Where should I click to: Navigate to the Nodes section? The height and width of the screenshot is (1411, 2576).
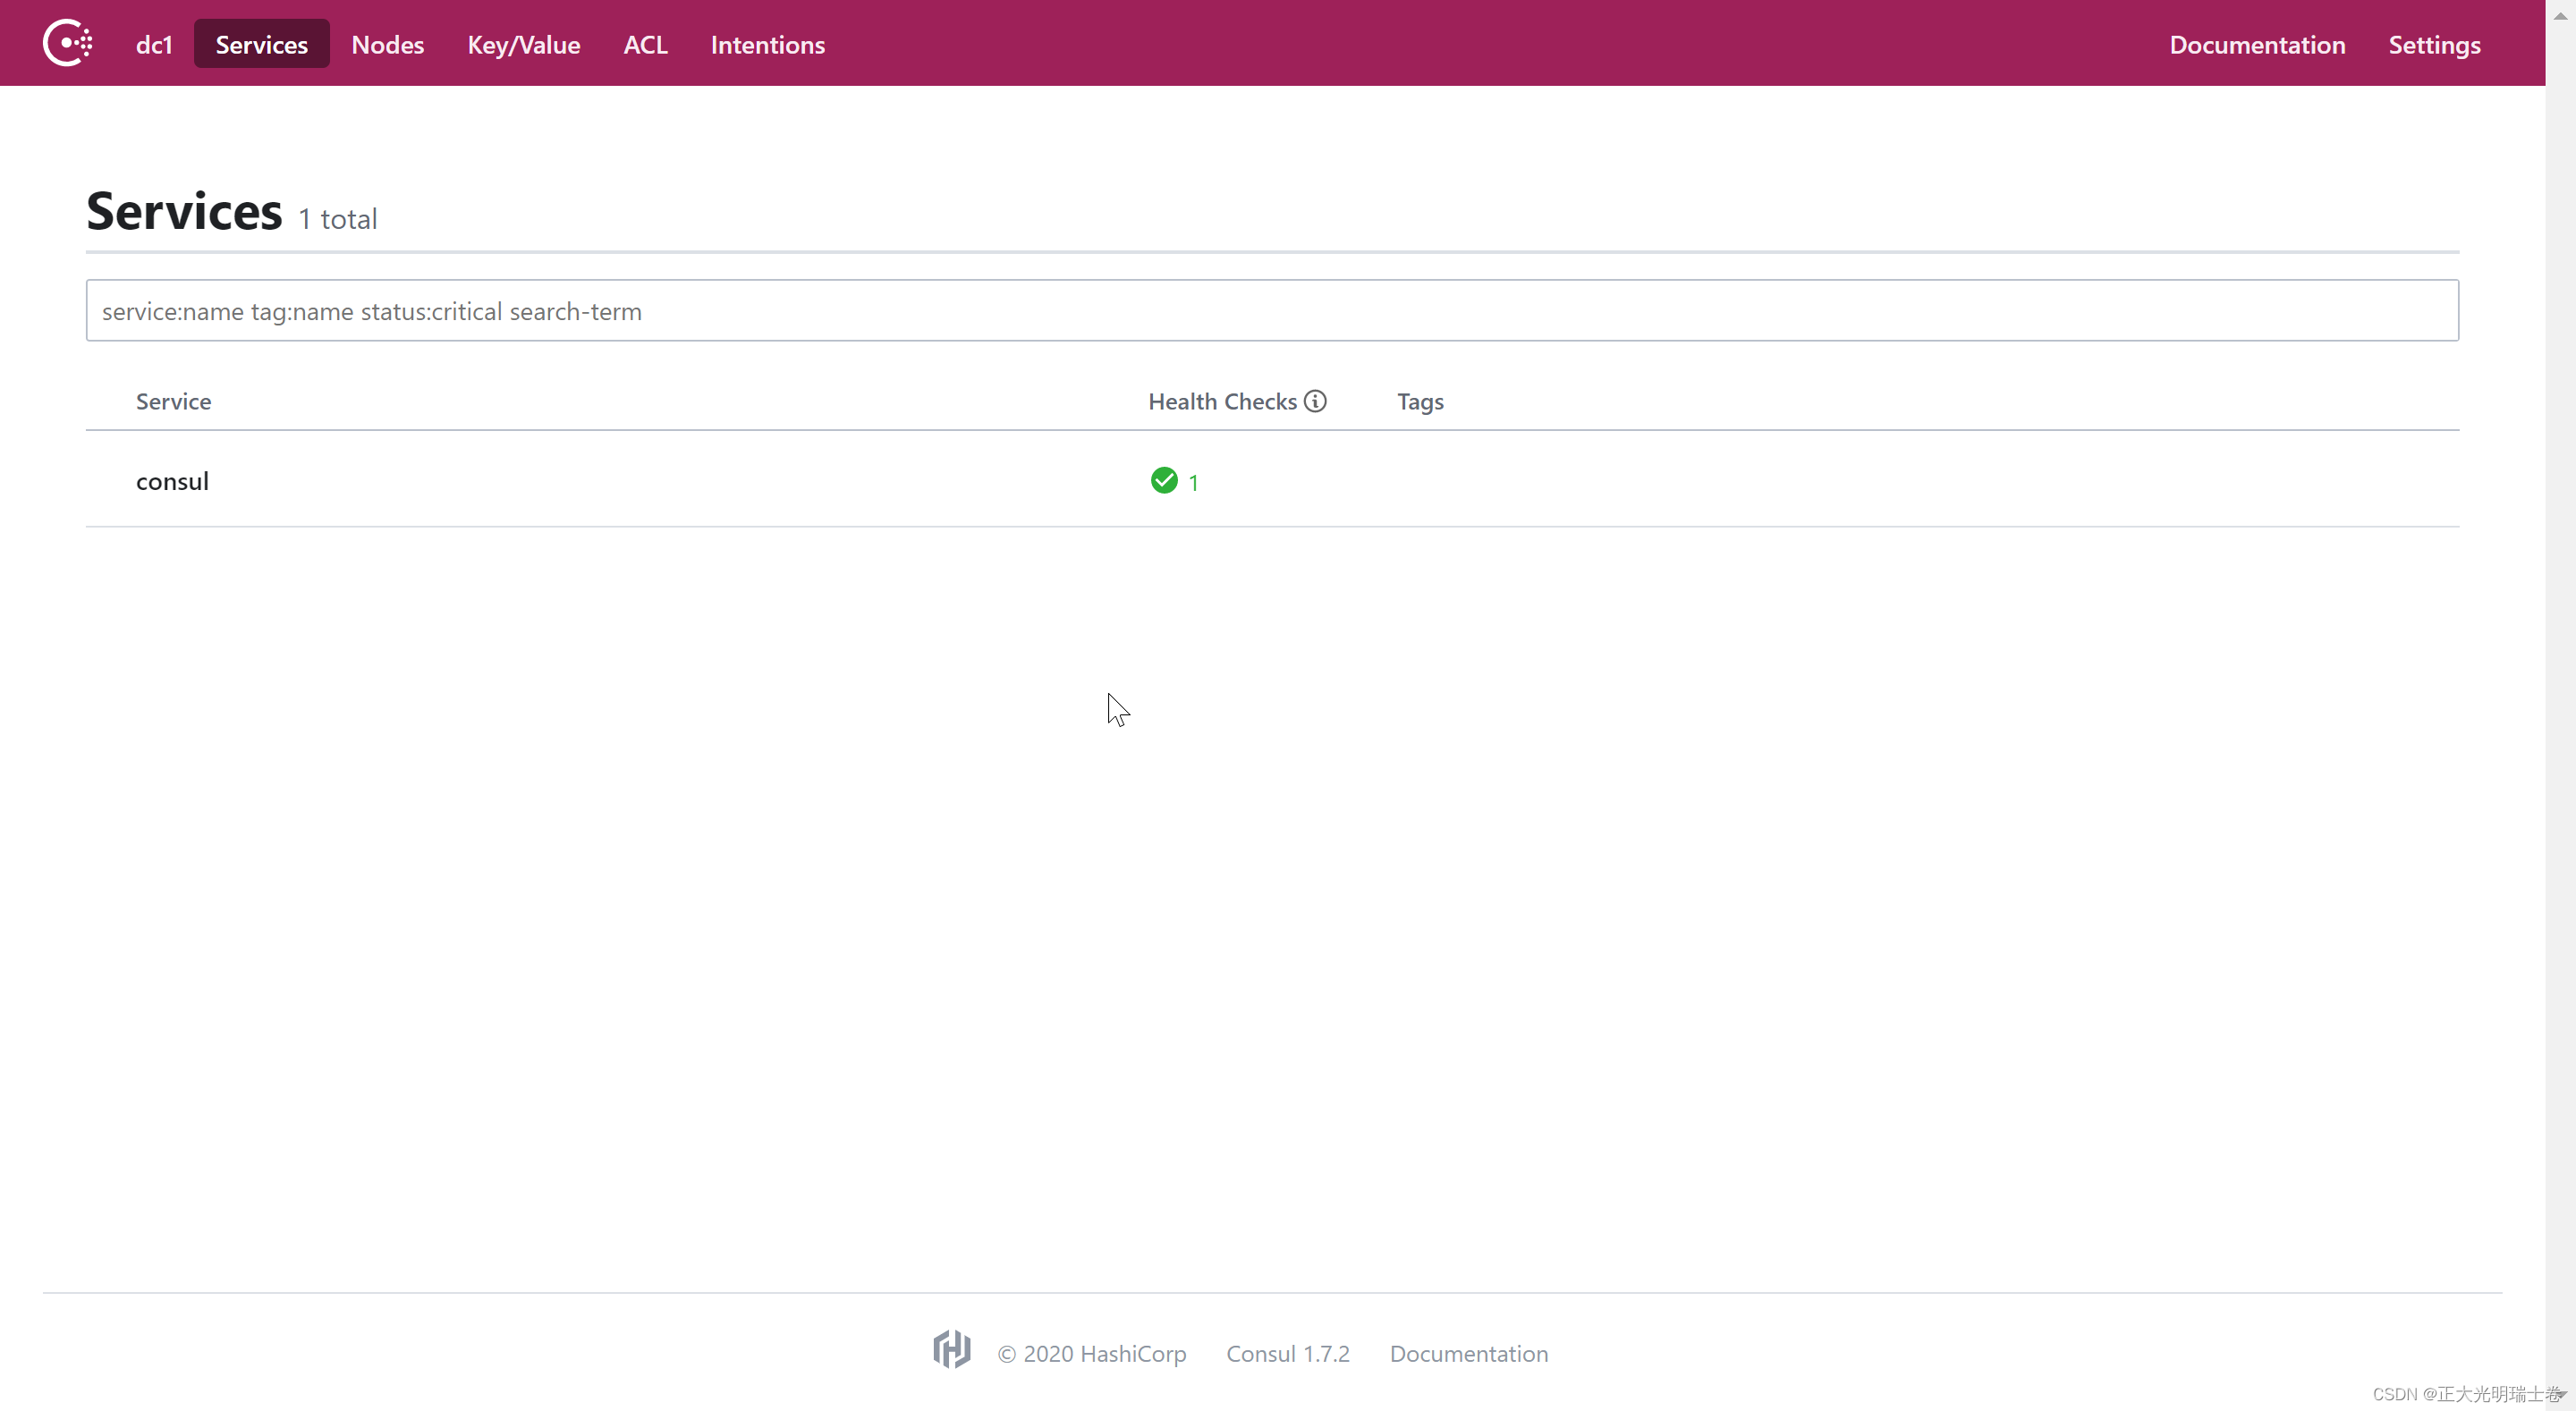click(387, 44)
